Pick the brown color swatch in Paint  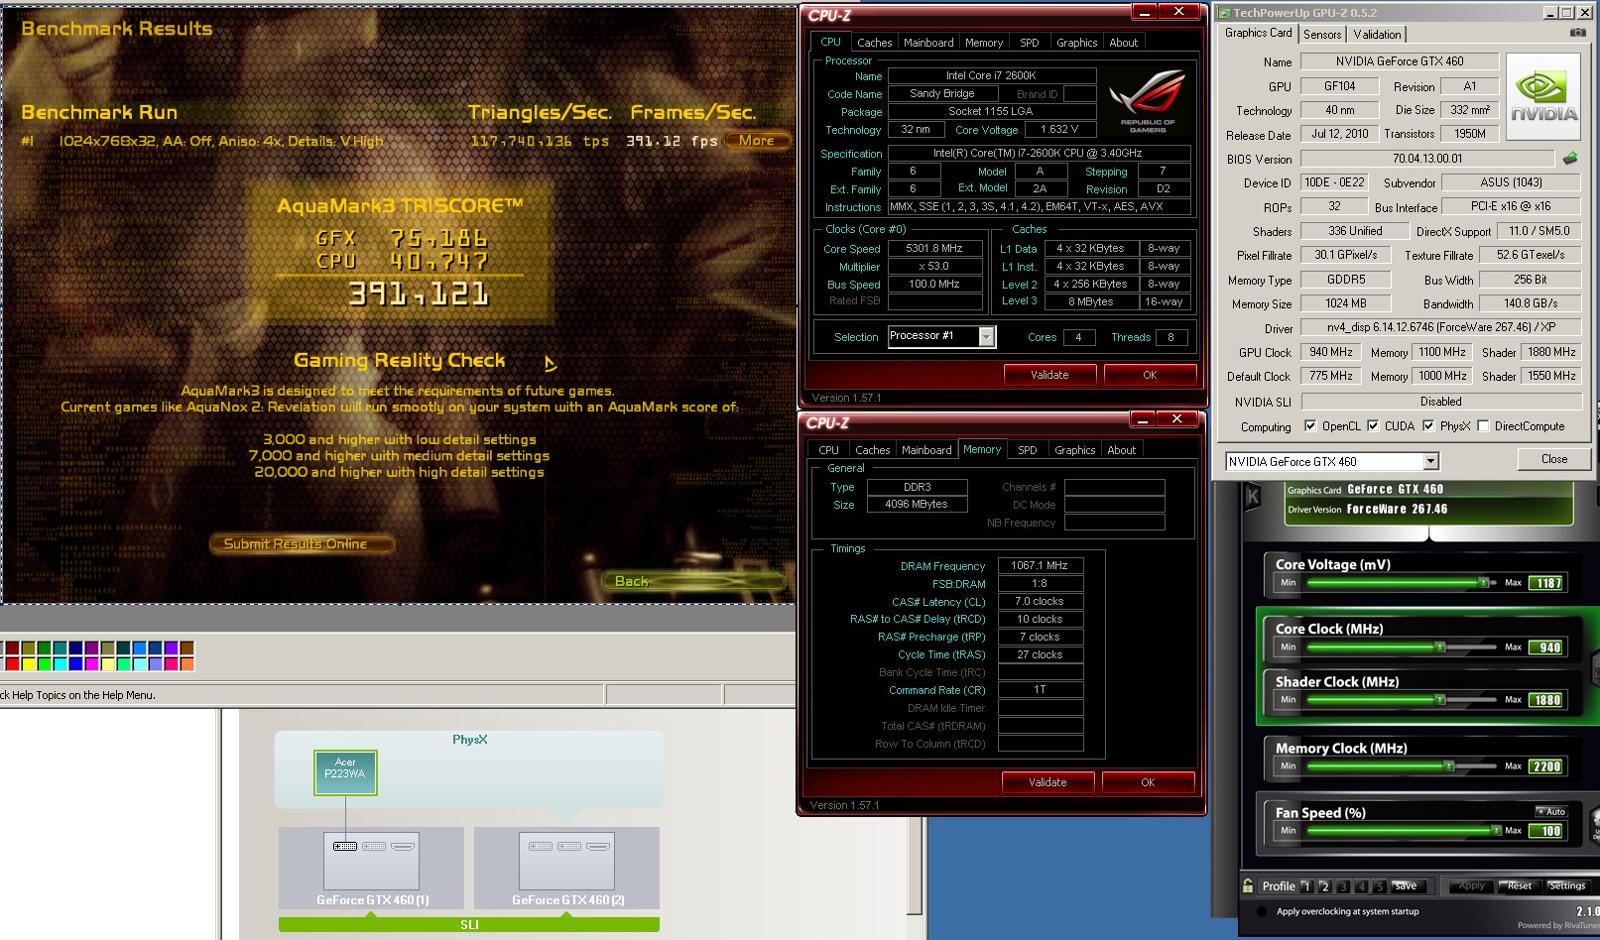(187, 649)
